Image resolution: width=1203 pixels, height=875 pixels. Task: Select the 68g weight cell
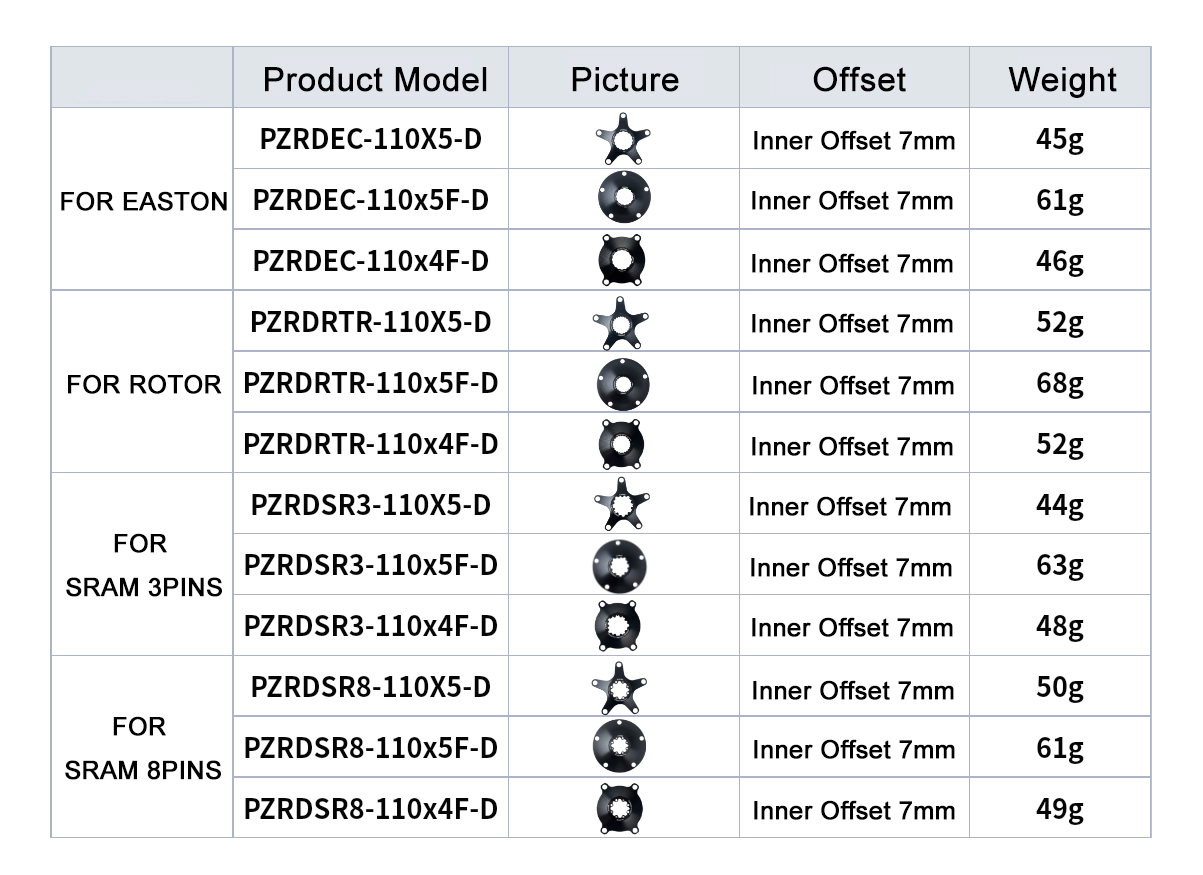(1060, 384)
